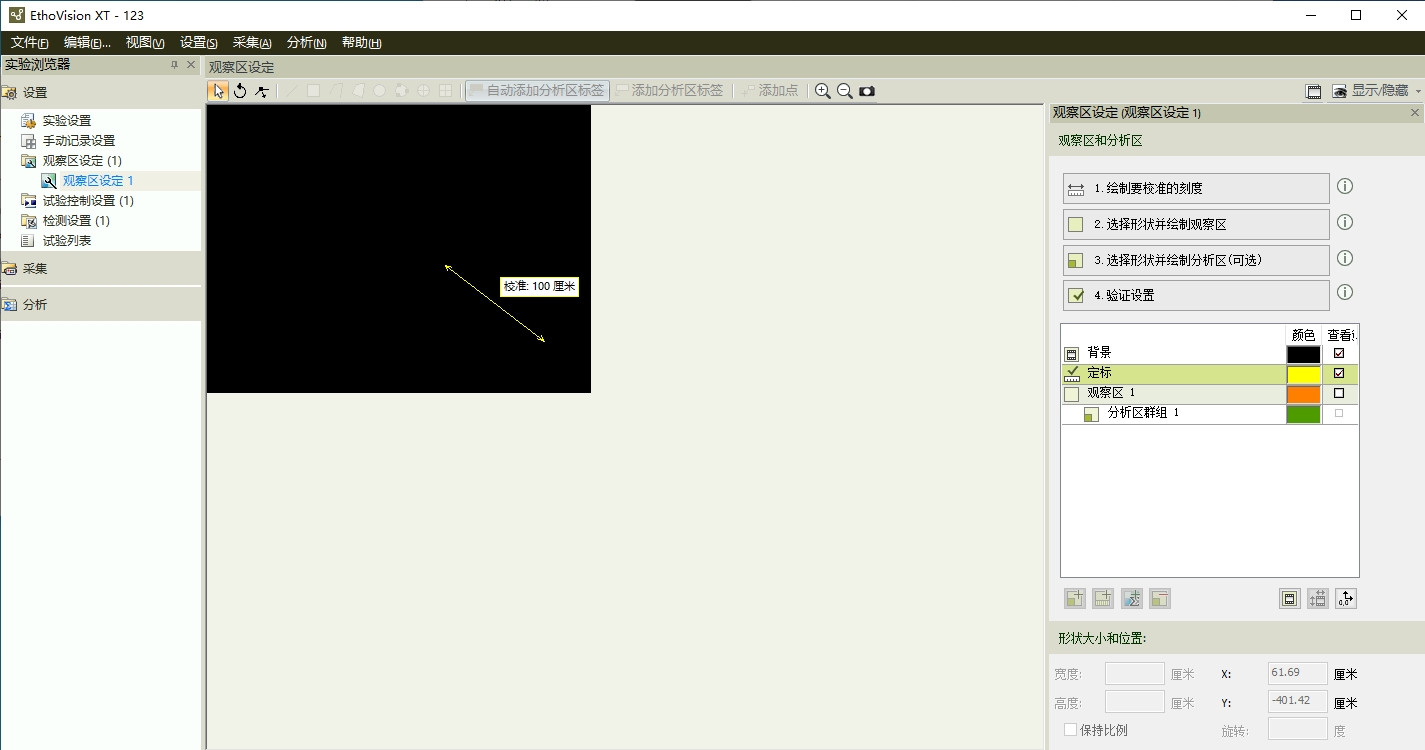1425x750 pixels.
Task: Open the 设置 menu
Action: pyautogui.click(x=199, y=43)
